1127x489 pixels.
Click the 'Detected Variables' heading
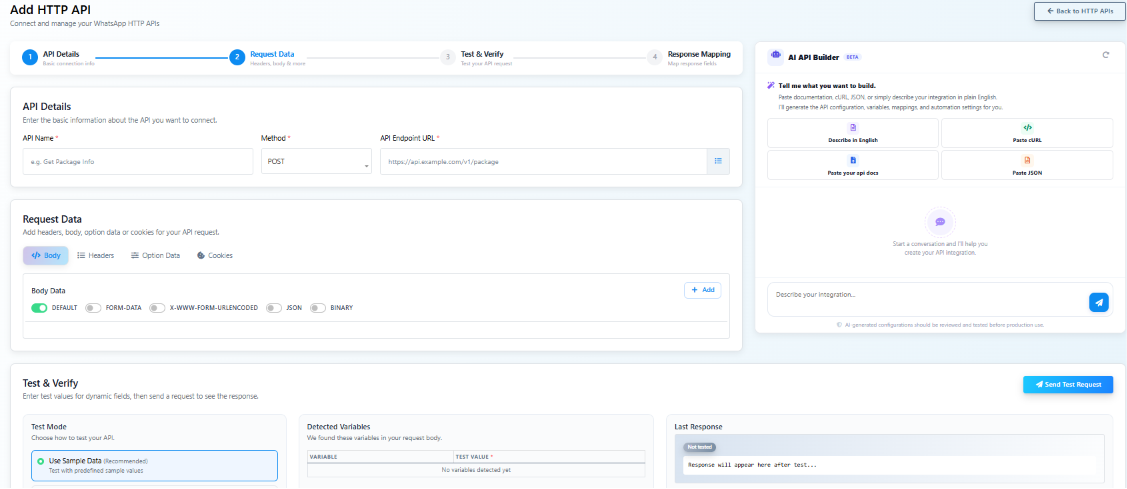tap(339, 426)
